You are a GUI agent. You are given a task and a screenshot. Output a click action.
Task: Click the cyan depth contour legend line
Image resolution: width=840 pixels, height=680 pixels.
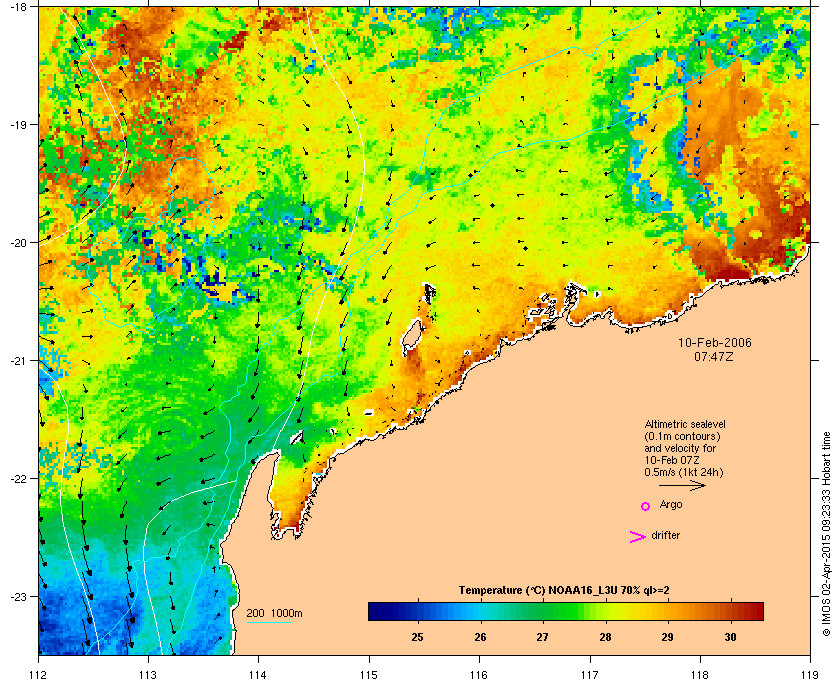268,622
